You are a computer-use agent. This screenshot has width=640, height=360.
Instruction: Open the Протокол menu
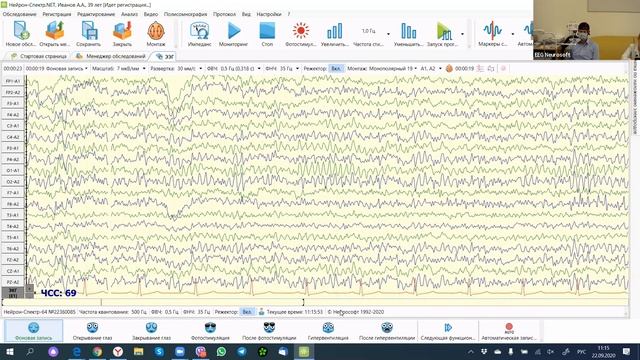click(224, 14)
